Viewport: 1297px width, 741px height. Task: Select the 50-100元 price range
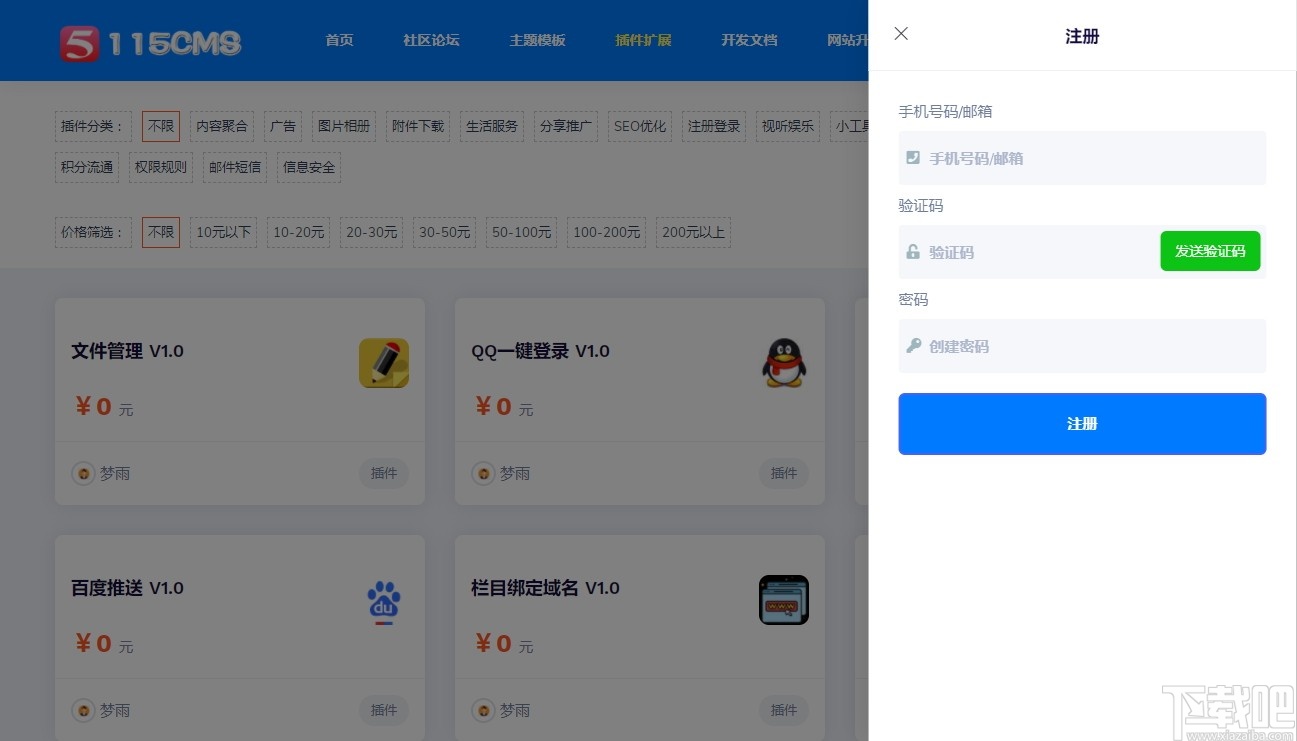[522, 232]
